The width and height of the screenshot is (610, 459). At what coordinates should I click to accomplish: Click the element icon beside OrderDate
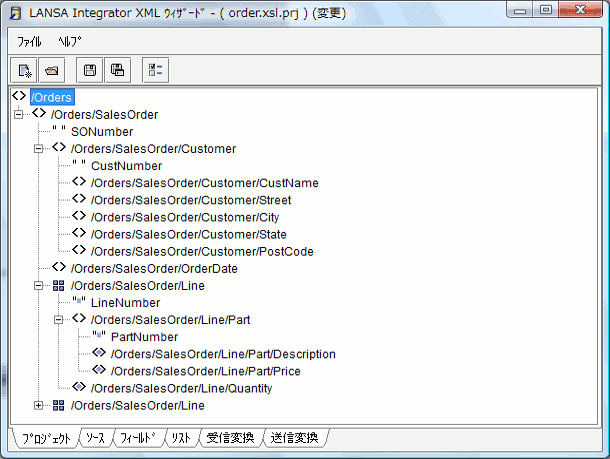point(59,267)
